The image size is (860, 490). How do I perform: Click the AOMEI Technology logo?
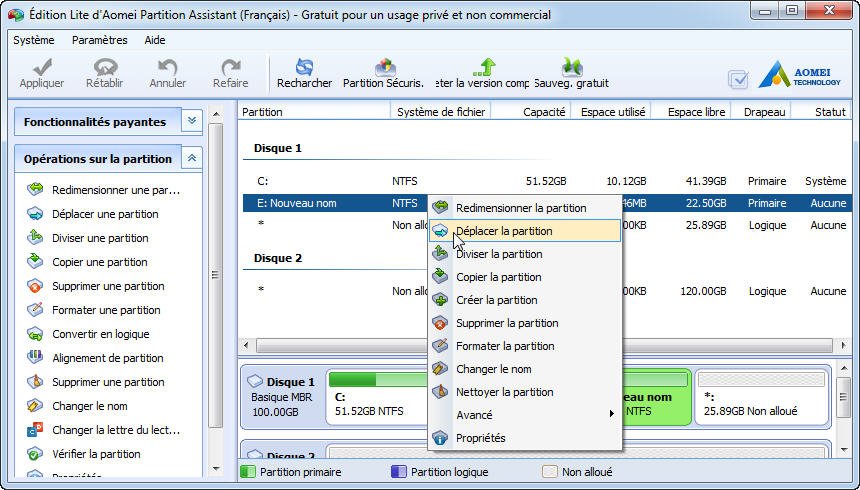point(799,75)
